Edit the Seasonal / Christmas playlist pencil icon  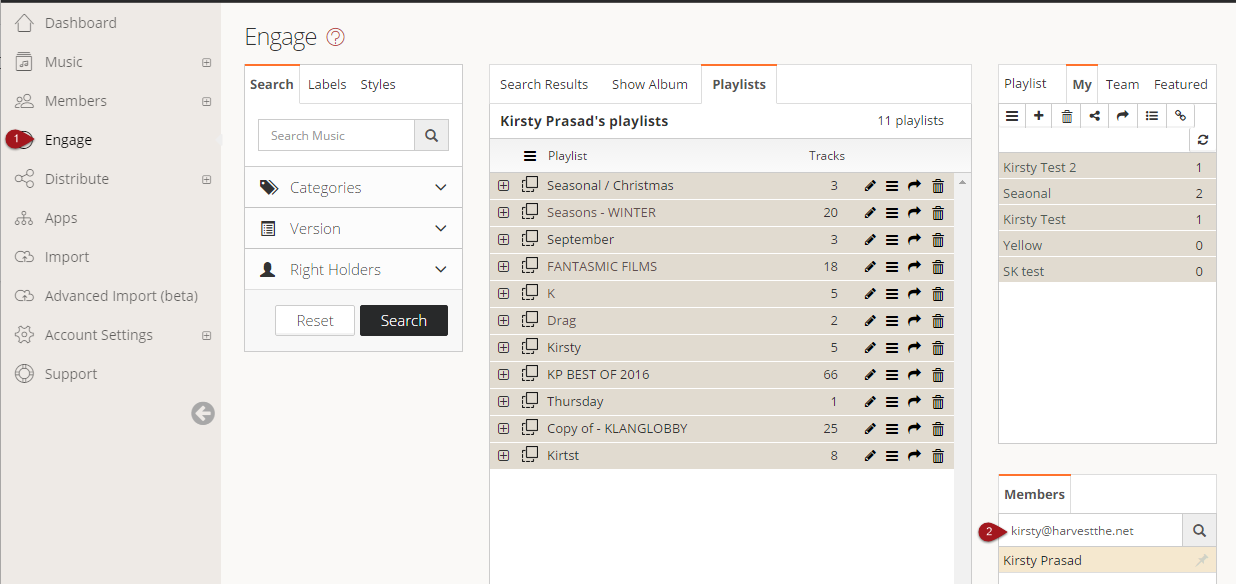870,186
